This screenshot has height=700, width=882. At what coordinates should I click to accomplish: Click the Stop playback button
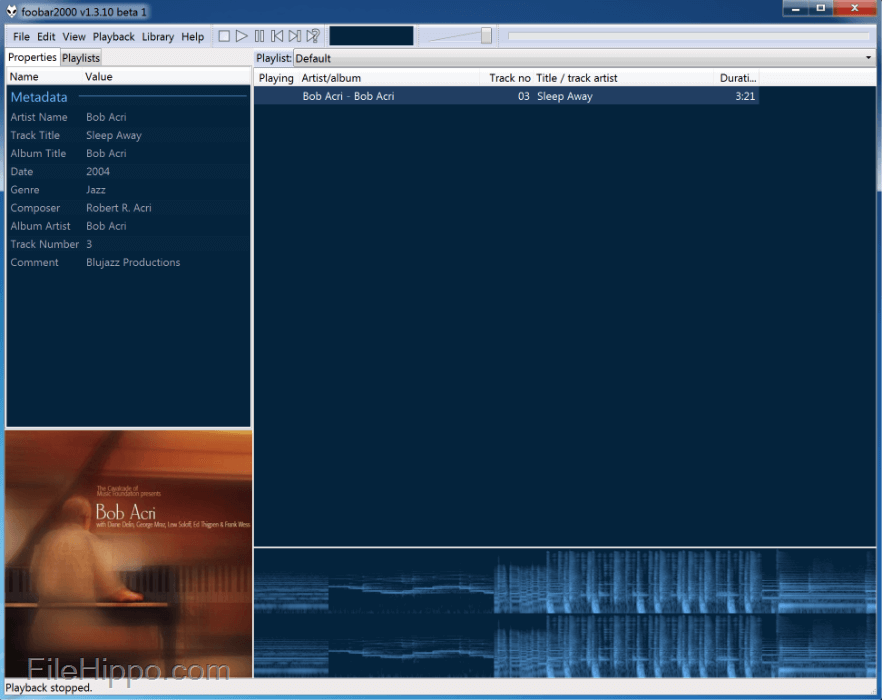click(x=224, y=36)
